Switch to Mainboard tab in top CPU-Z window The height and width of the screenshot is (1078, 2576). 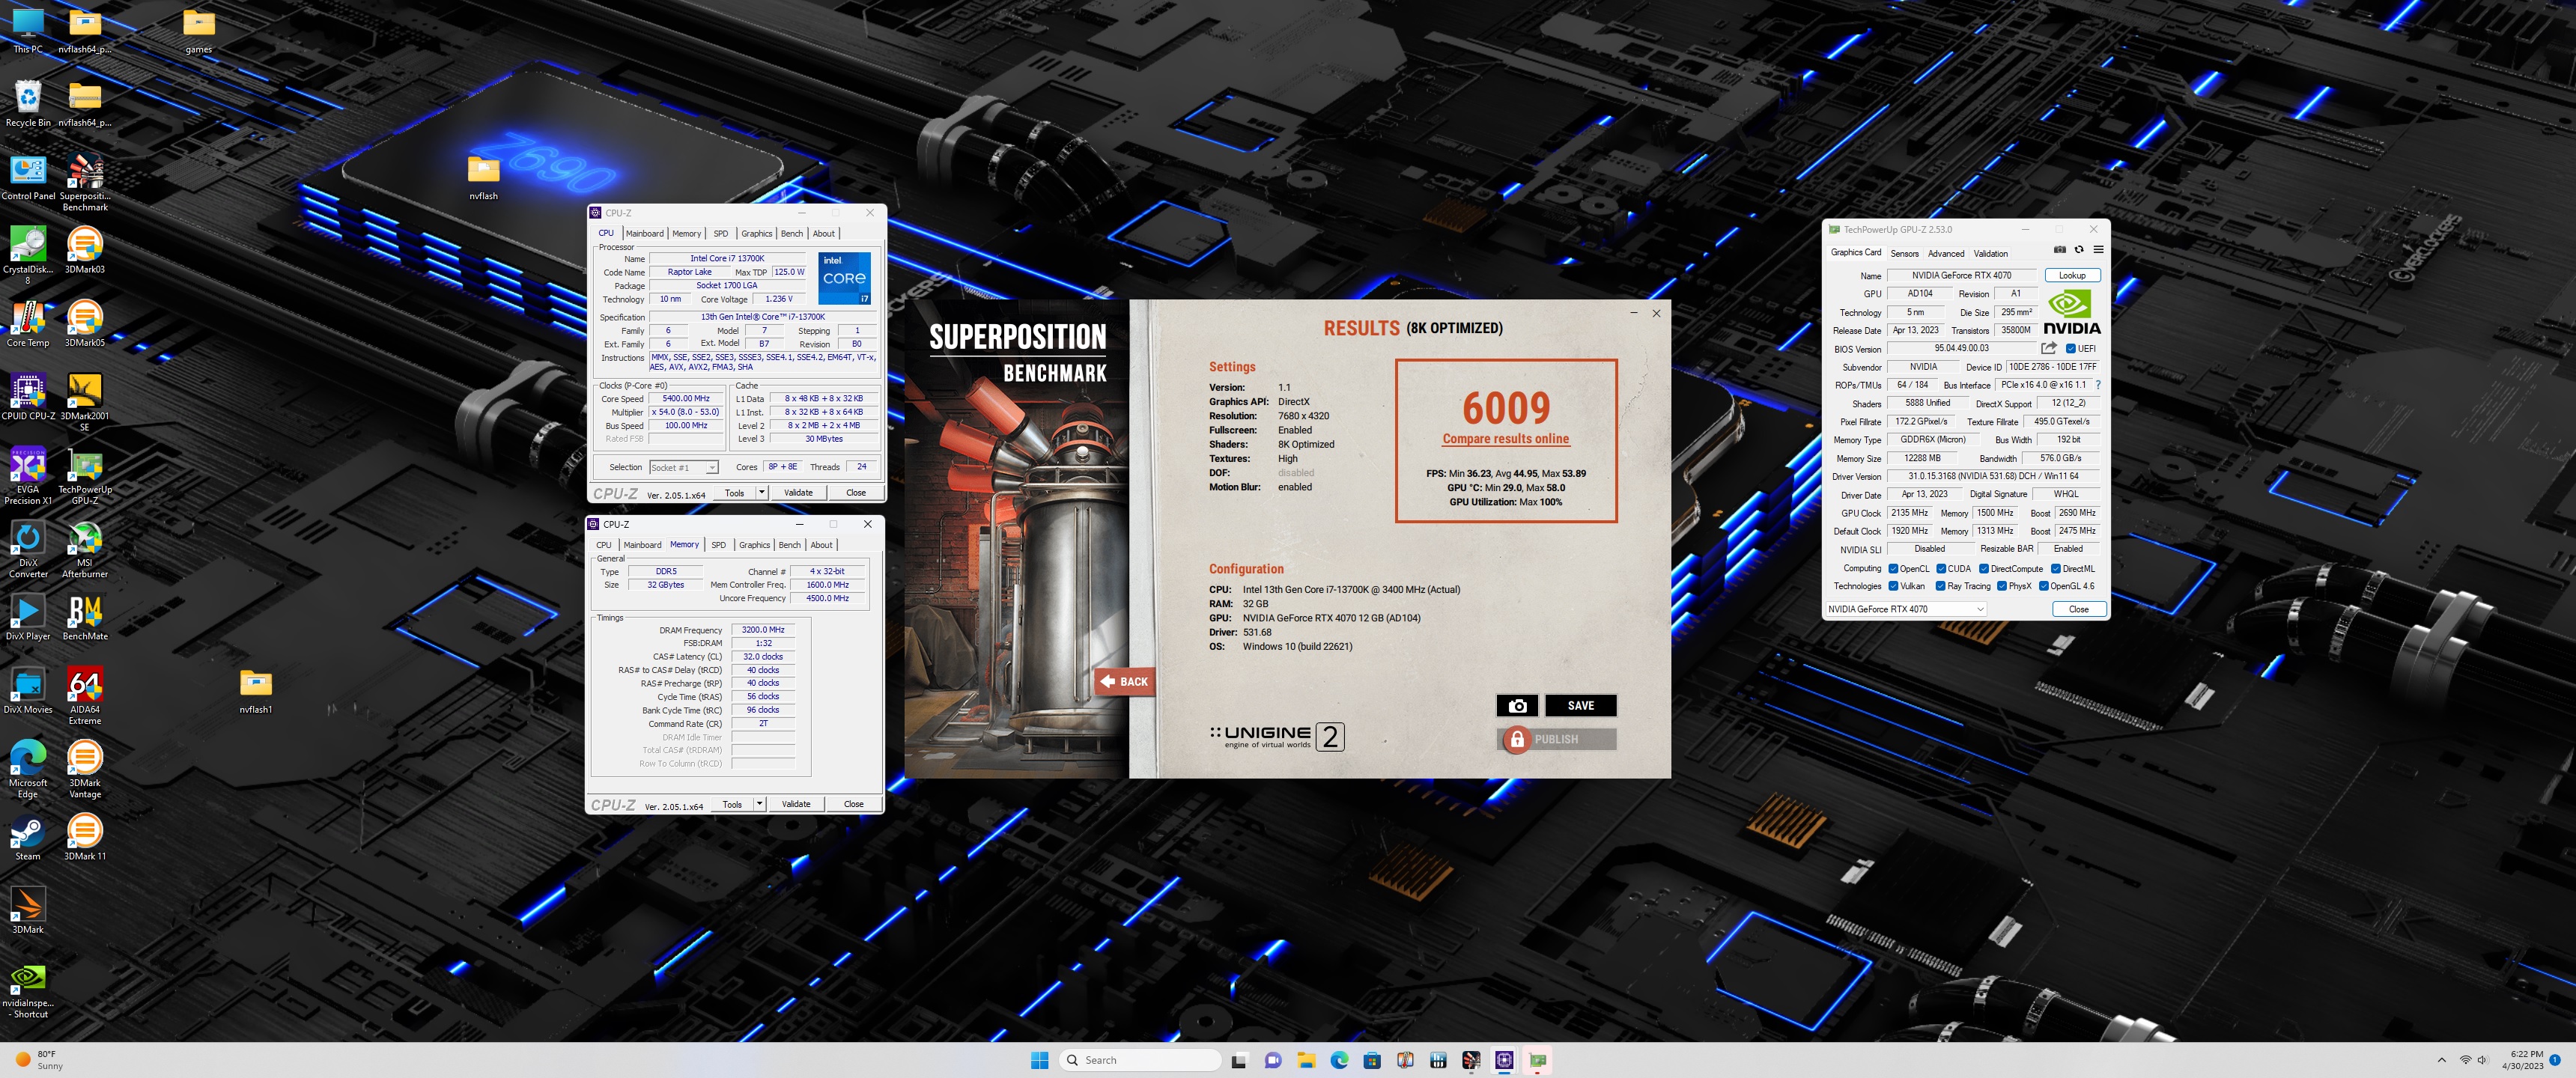(645, 234)
